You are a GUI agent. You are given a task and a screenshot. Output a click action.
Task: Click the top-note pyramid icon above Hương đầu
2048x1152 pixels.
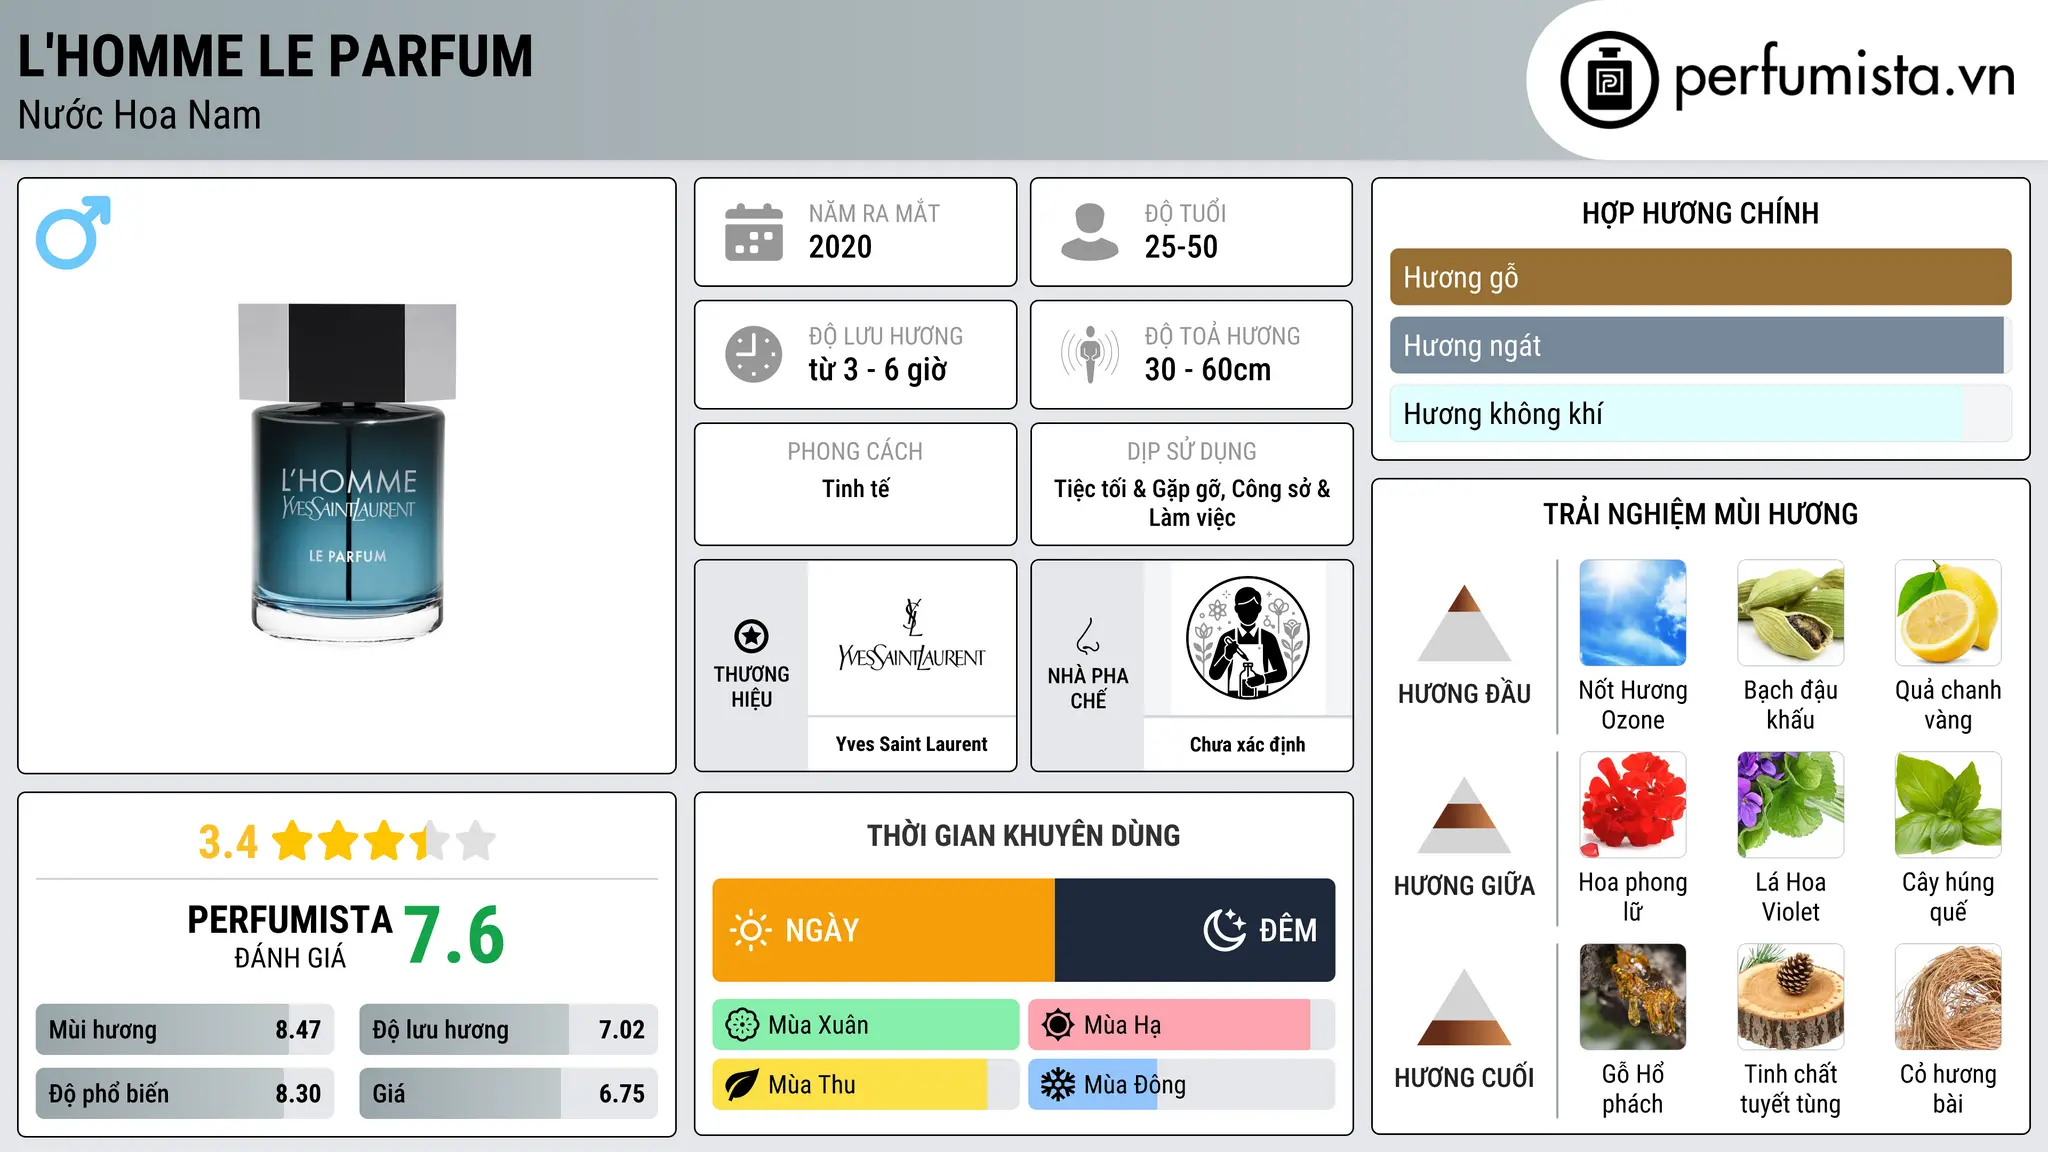coord(1464,623)
